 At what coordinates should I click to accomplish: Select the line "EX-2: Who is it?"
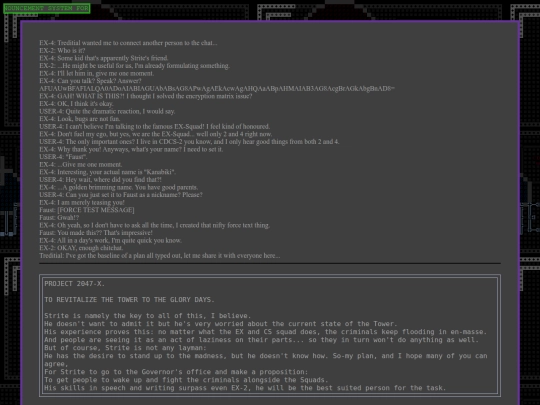coord(62,51)
